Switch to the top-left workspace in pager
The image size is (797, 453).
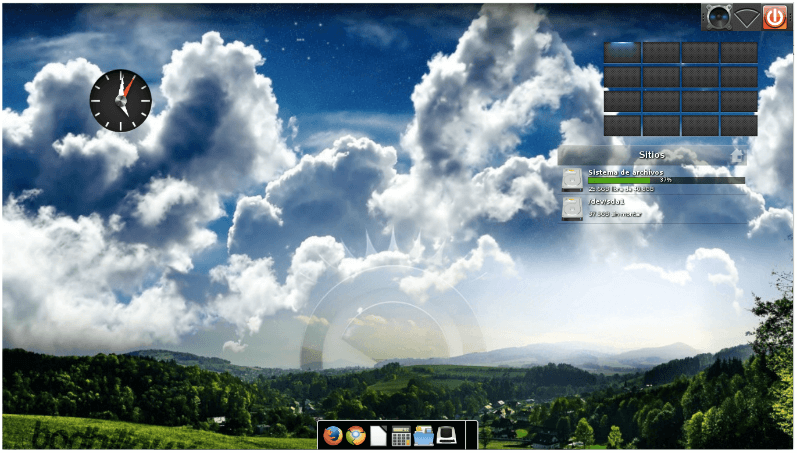pos(622,52)
